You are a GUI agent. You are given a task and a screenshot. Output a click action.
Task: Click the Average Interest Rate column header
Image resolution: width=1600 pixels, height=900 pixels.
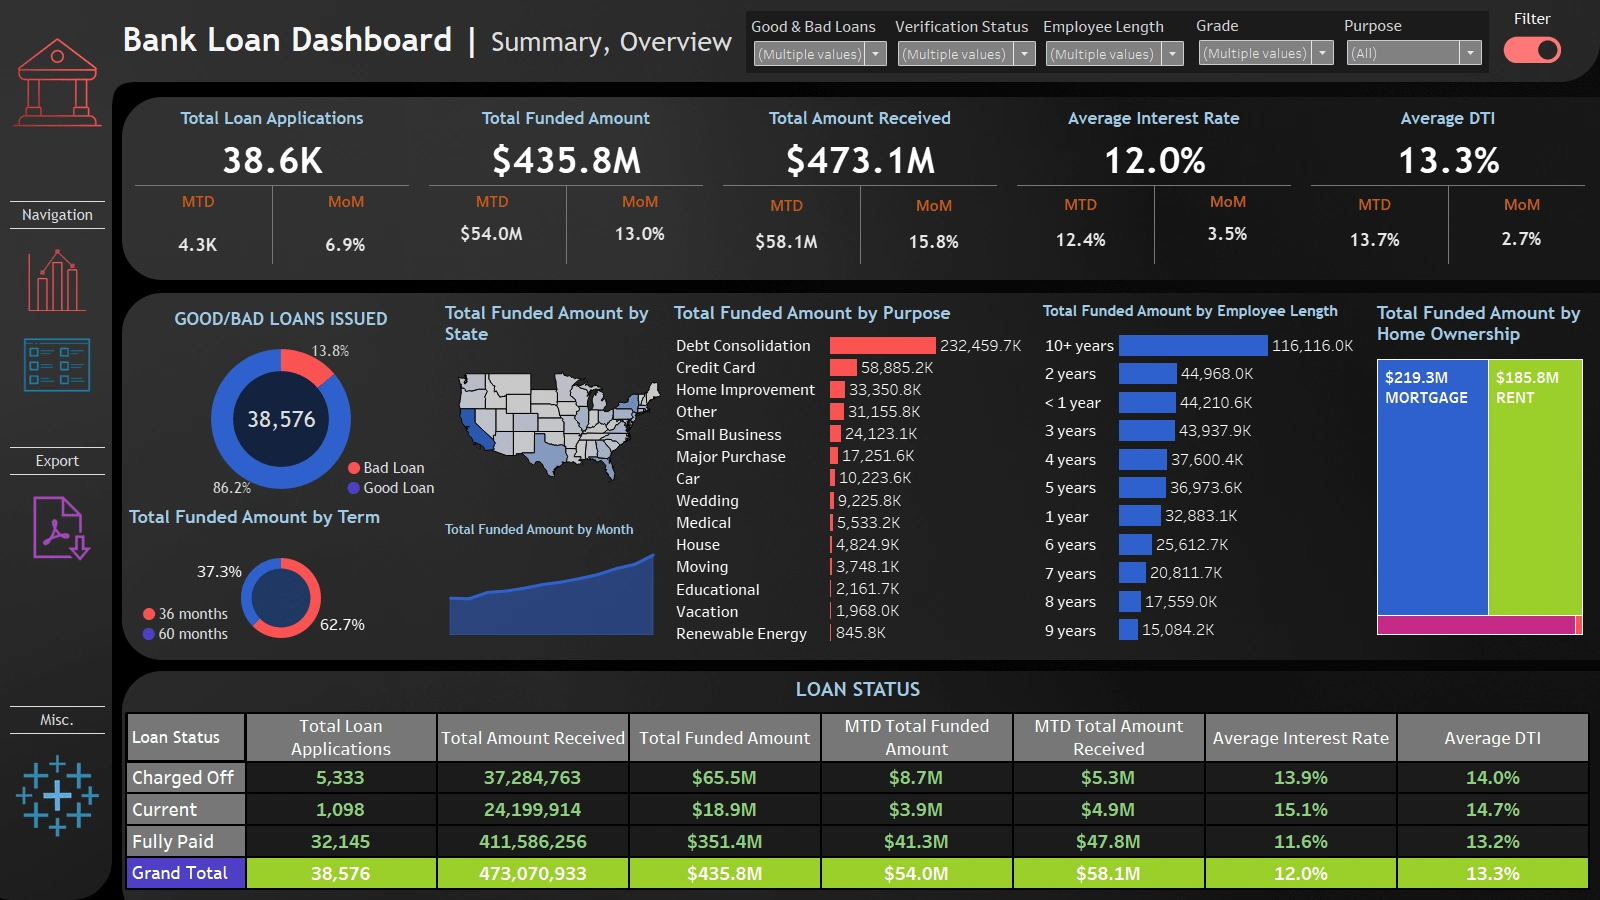pyautogui.click(x=1300, y=737)
